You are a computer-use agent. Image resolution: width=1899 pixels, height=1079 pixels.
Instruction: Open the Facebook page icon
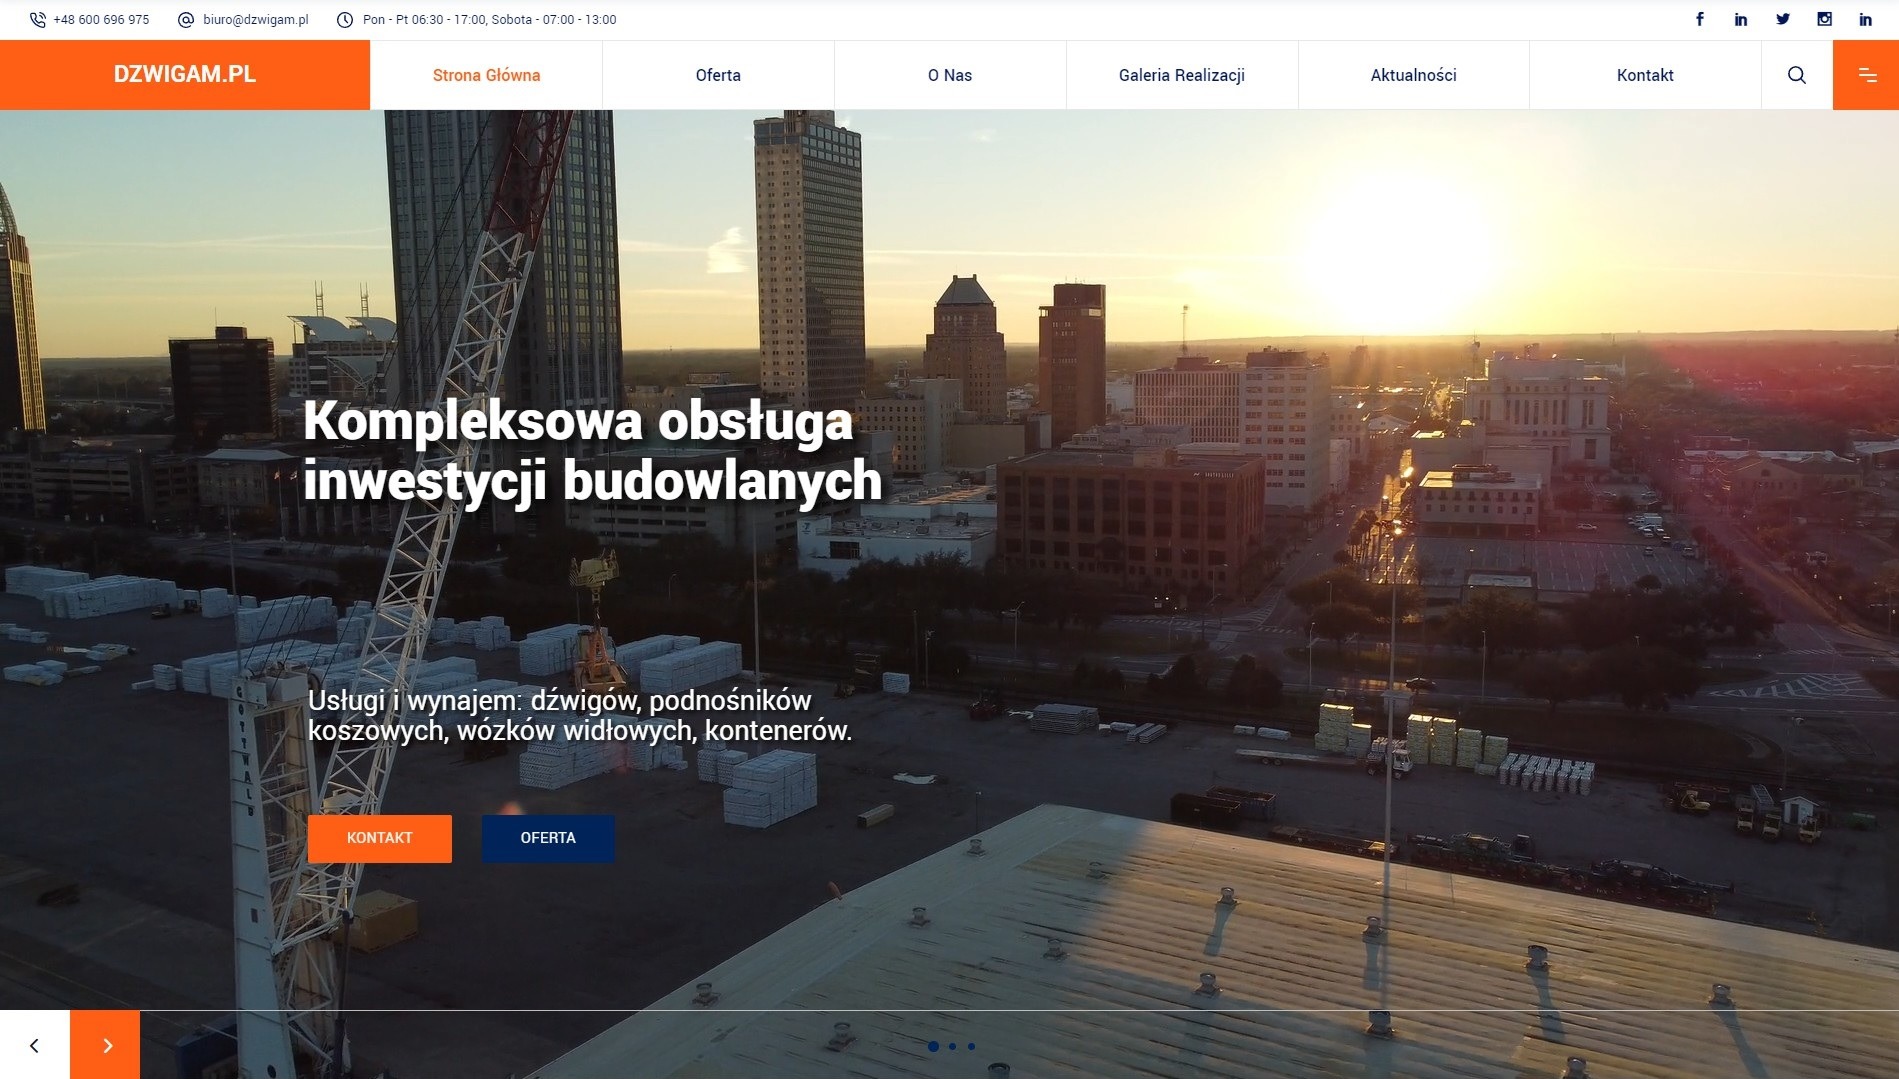click(1700, 18)
